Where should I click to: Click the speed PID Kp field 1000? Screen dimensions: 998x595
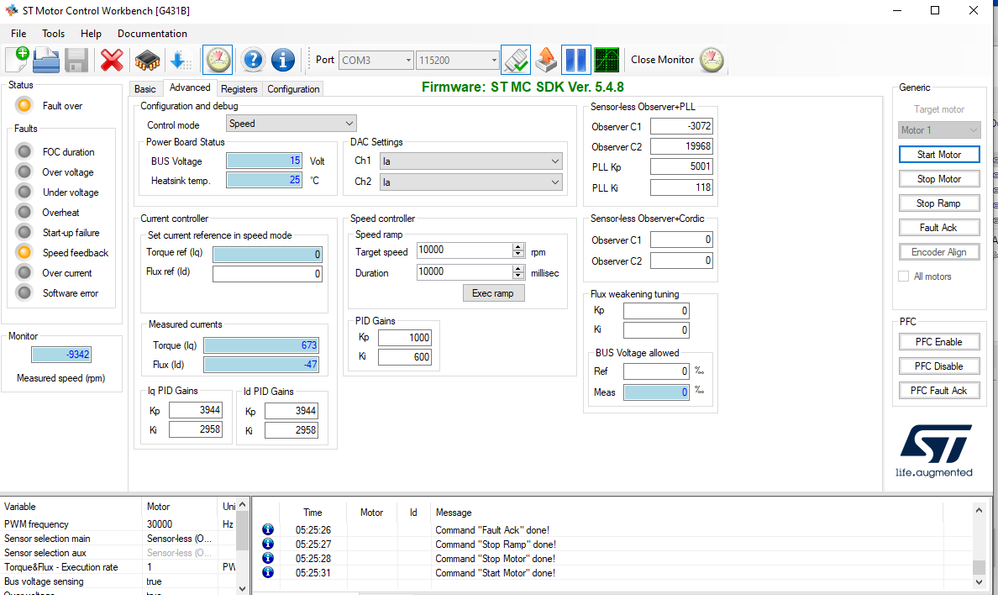click(405, 337)
